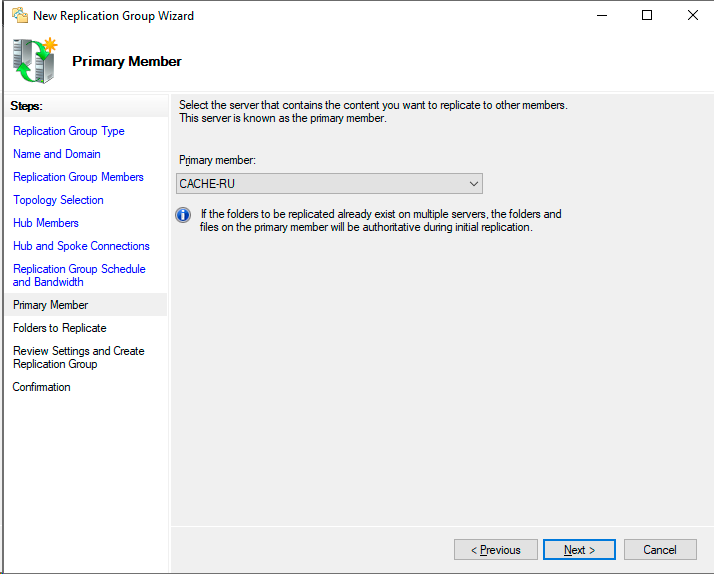The width and height of the screenshot is (714, 574).
Task: Go to the Hub Members step
Action: click(x=46, y=223)
